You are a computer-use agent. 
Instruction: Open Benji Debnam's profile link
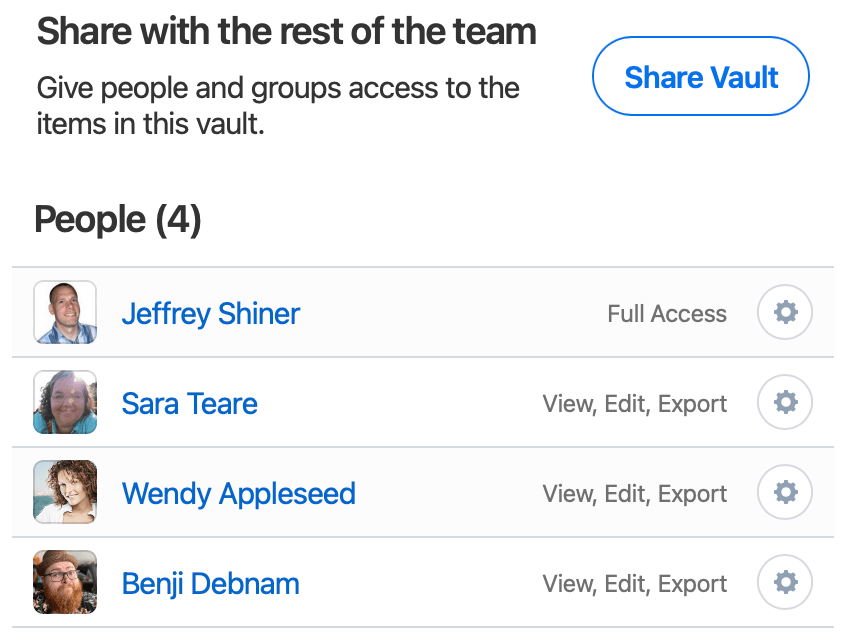pyautogui.click(x=210, y=584)
